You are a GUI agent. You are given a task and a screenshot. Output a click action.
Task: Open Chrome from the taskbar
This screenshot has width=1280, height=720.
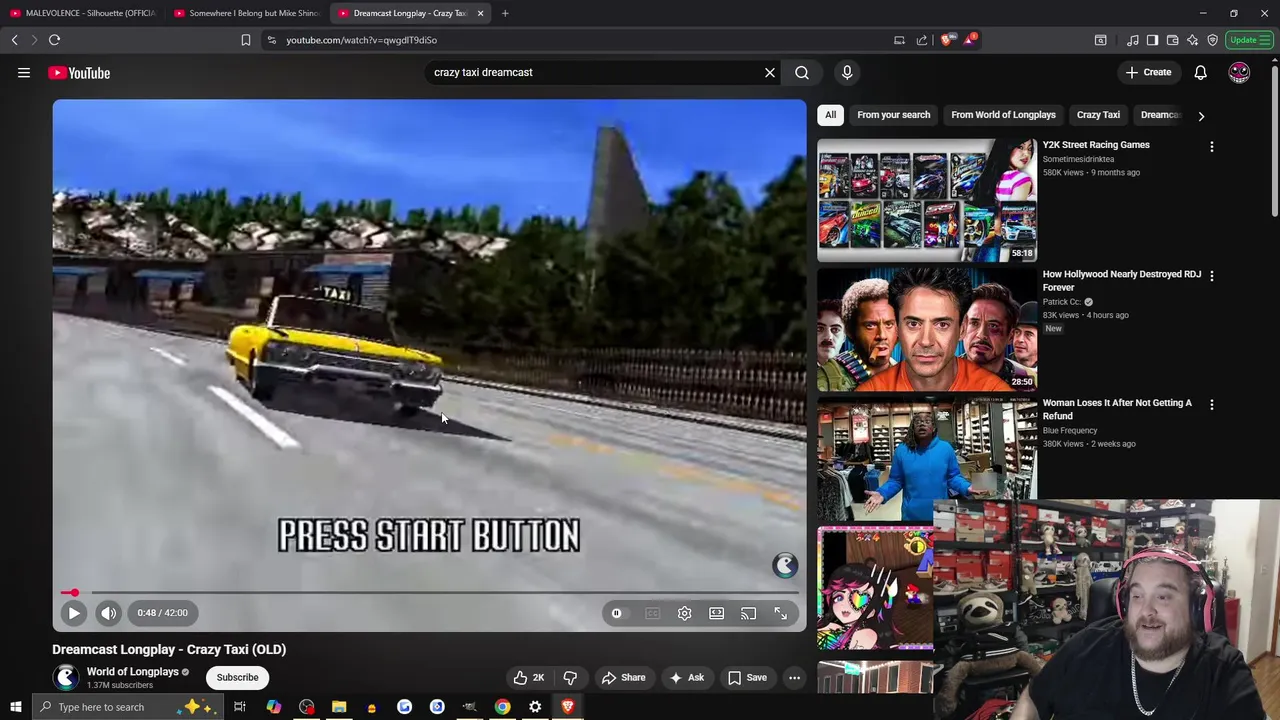pyautogui.click(x=502, y=707)
